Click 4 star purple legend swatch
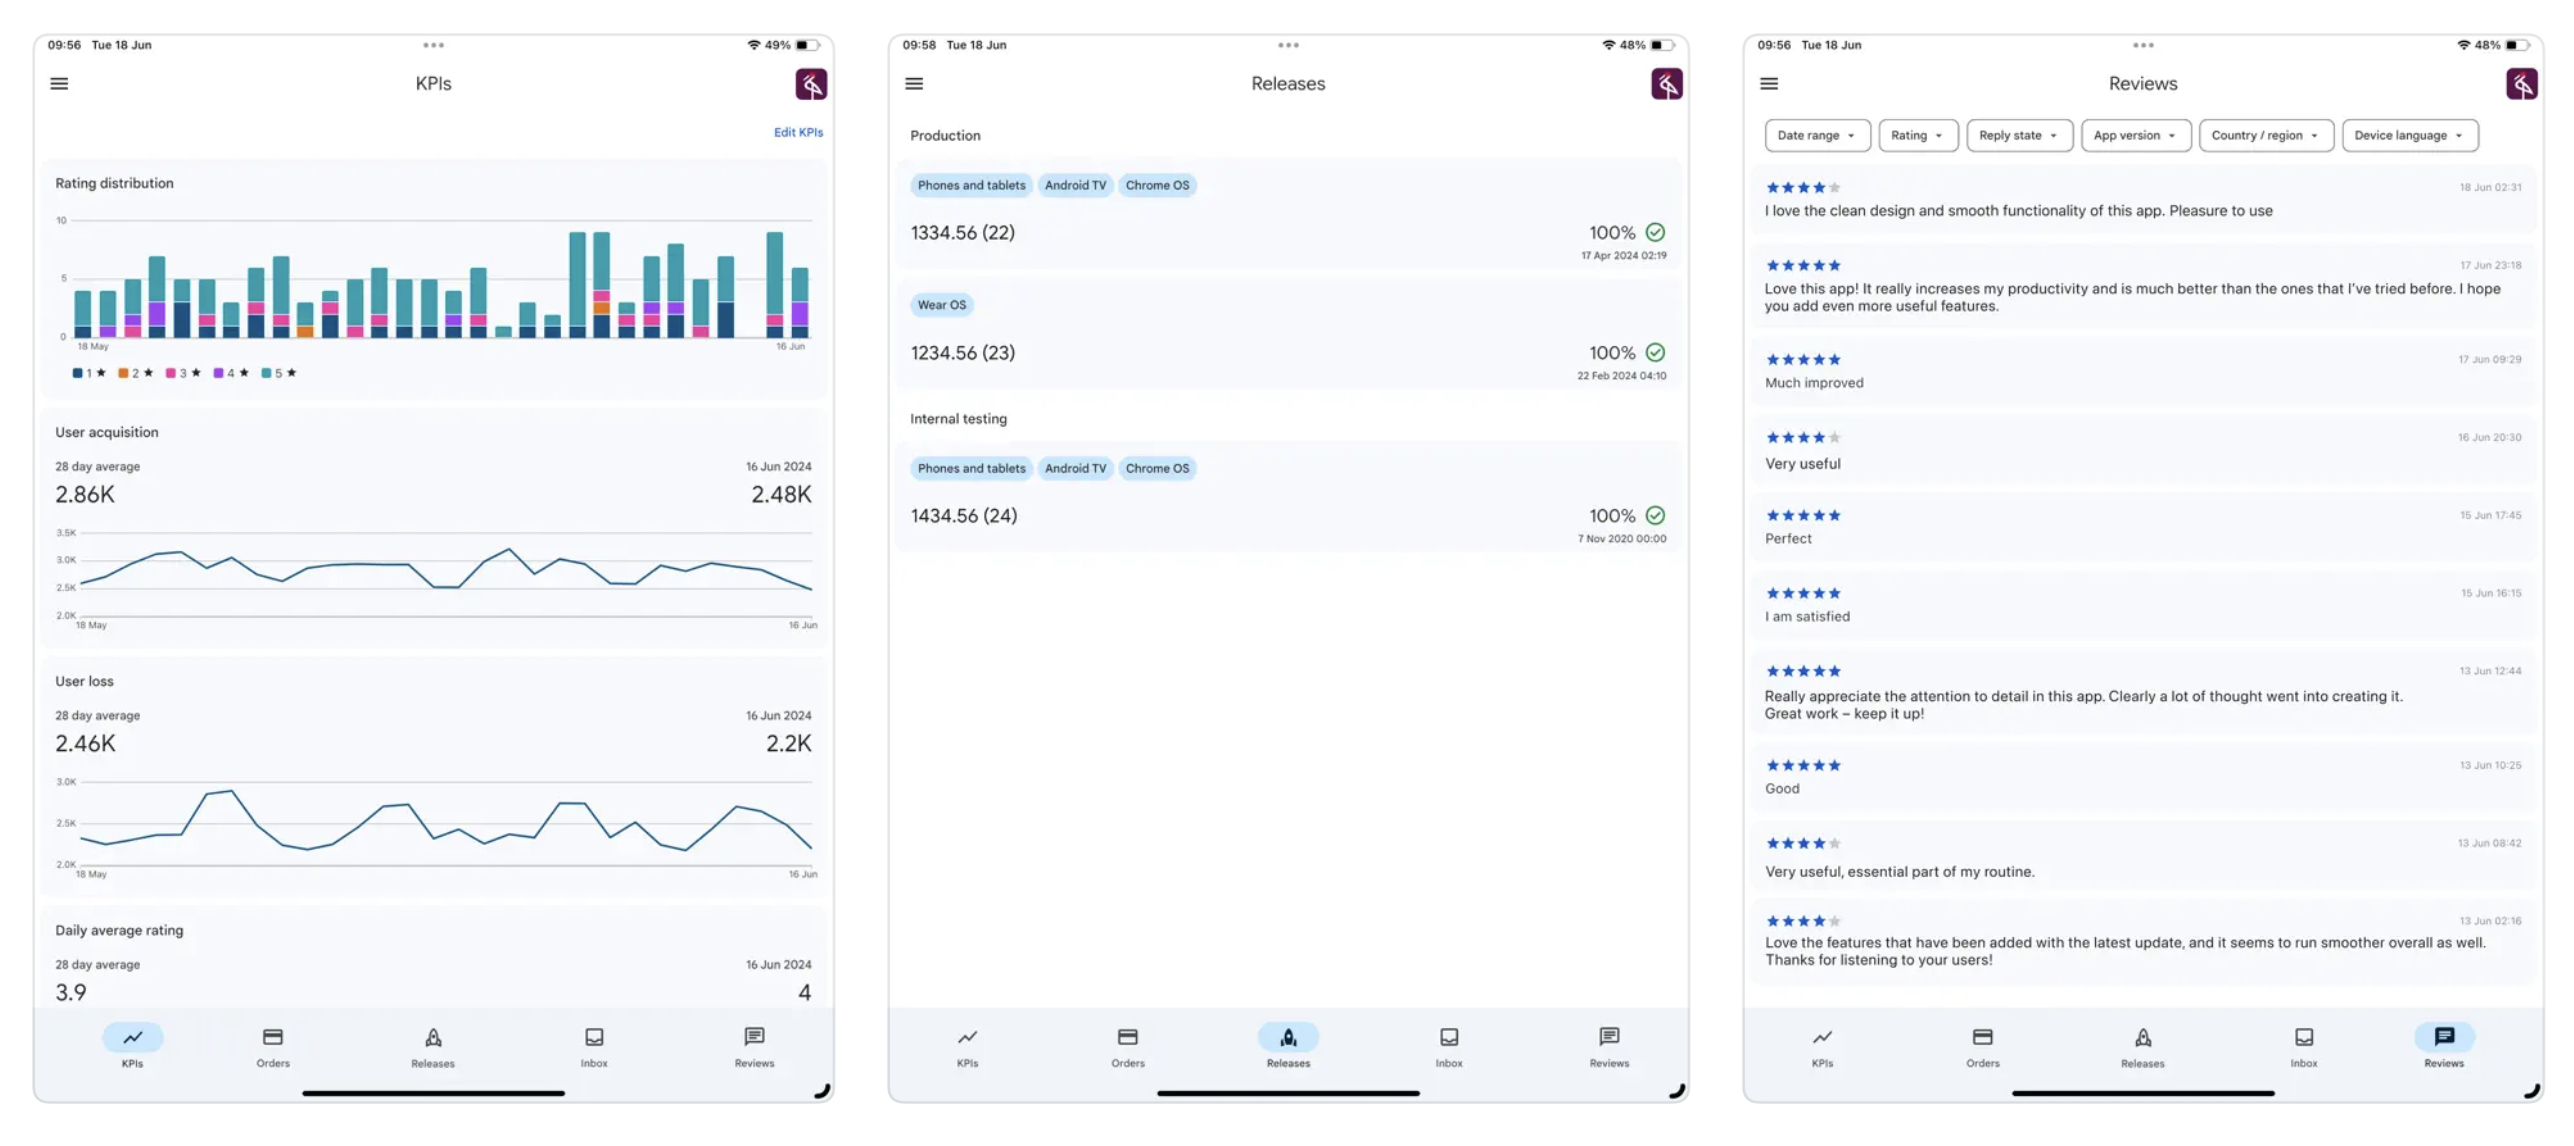 tap(218, 373)
